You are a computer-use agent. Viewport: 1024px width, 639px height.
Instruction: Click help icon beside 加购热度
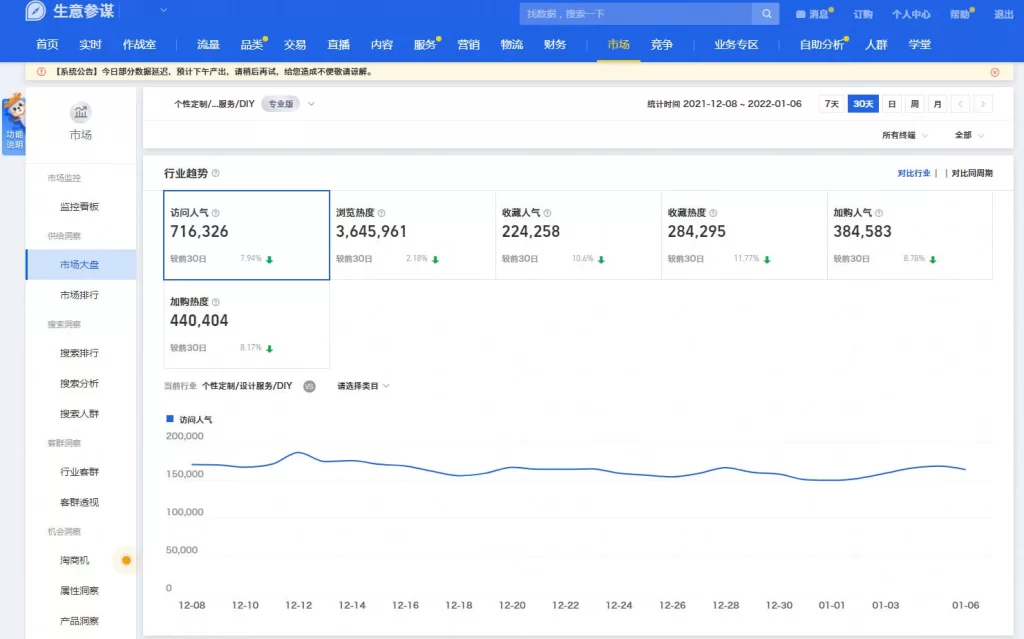[x=216, y=302]
